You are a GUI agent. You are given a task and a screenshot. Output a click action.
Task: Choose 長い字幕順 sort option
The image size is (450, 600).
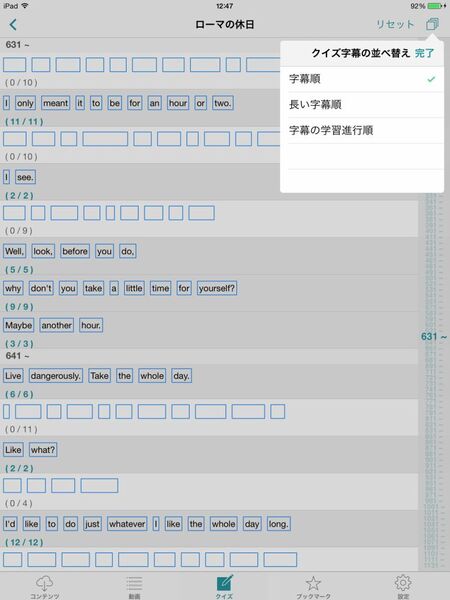tap(362, 104)
